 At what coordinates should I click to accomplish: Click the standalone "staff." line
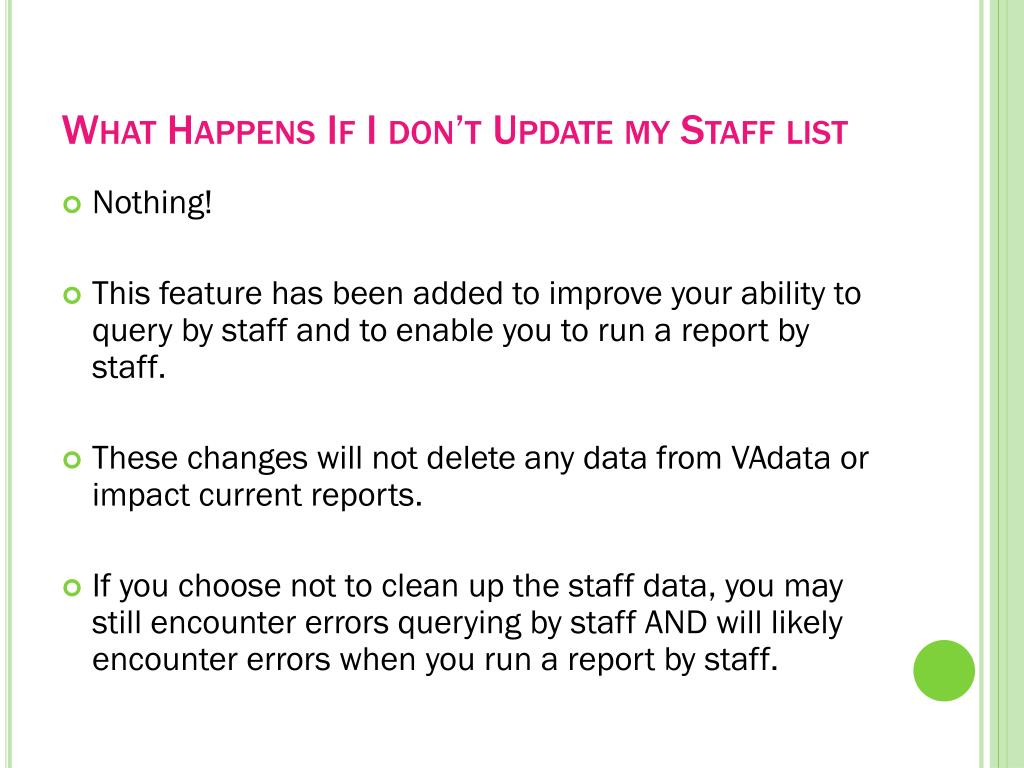click(x=129, y=366)
